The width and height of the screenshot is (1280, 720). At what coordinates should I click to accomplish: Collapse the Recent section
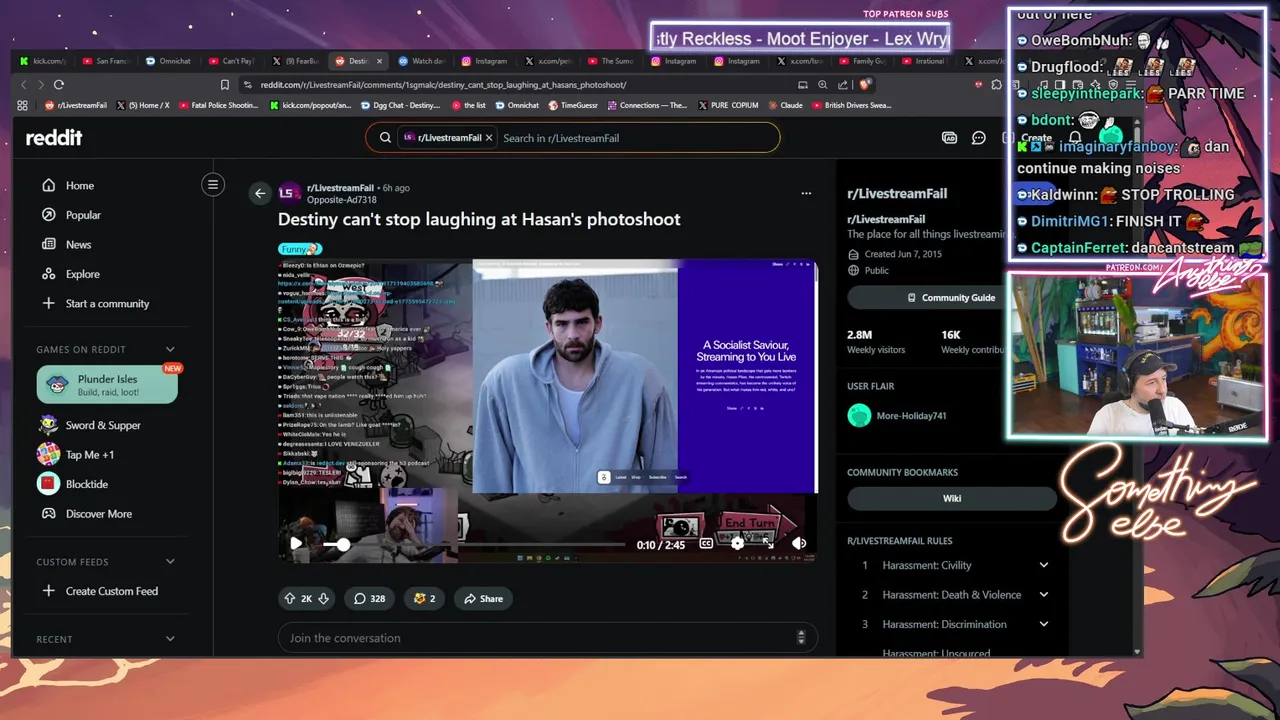(170, 639)
